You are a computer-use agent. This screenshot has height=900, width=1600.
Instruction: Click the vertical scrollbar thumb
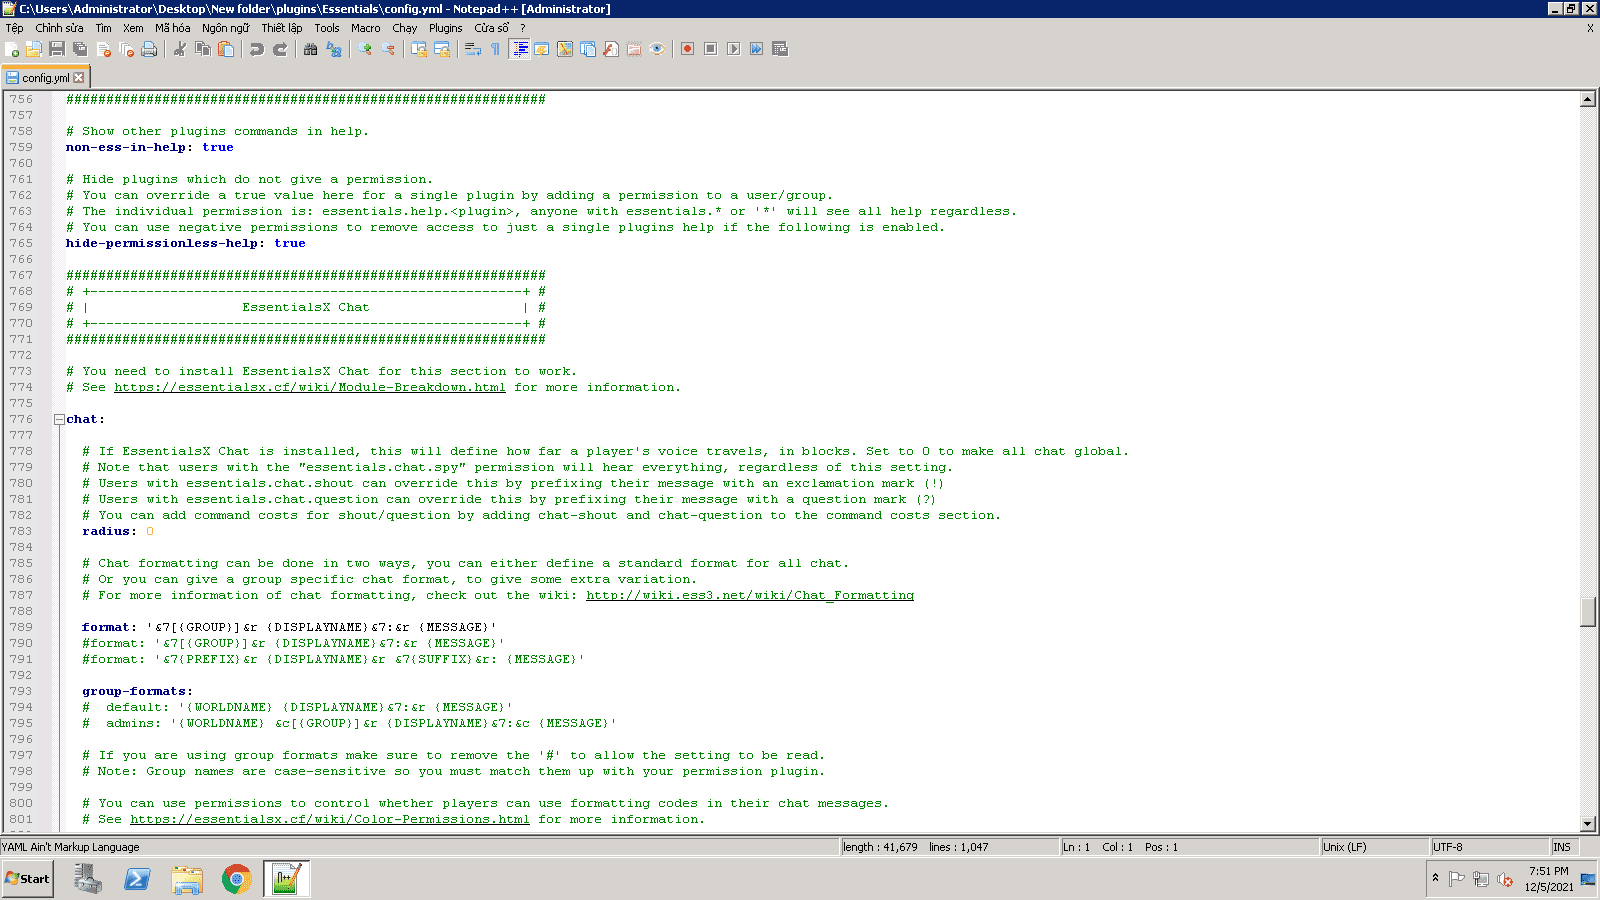[x=1588, y=611]
